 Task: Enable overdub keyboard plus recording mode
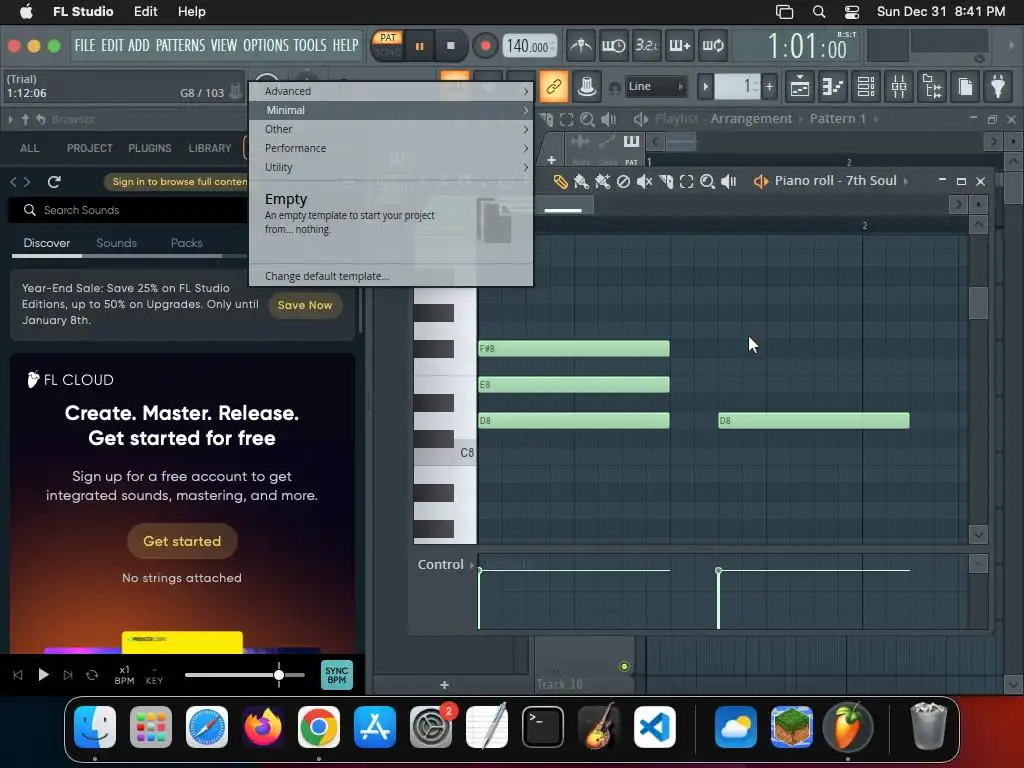(x=680, y=46)
